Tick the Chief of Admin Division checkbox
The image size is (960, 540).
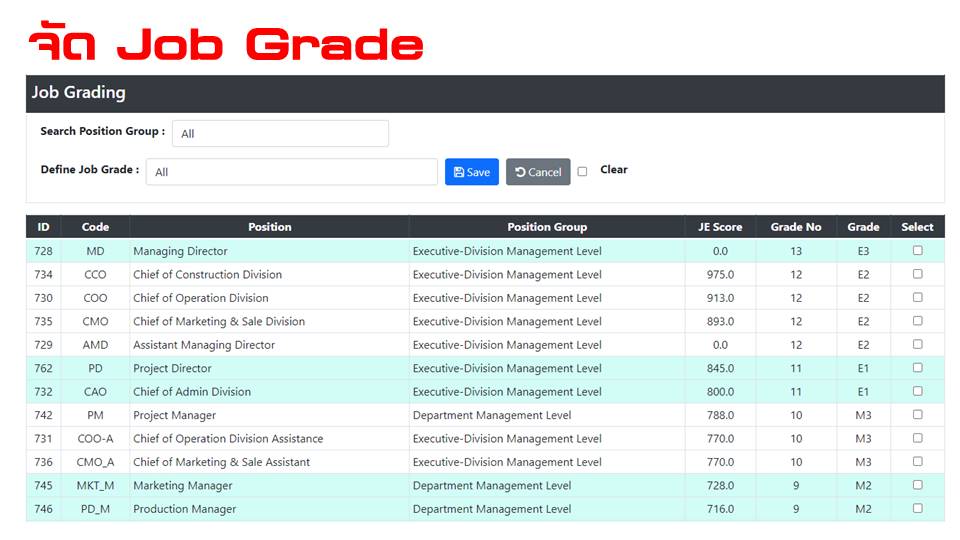[917, 391]
